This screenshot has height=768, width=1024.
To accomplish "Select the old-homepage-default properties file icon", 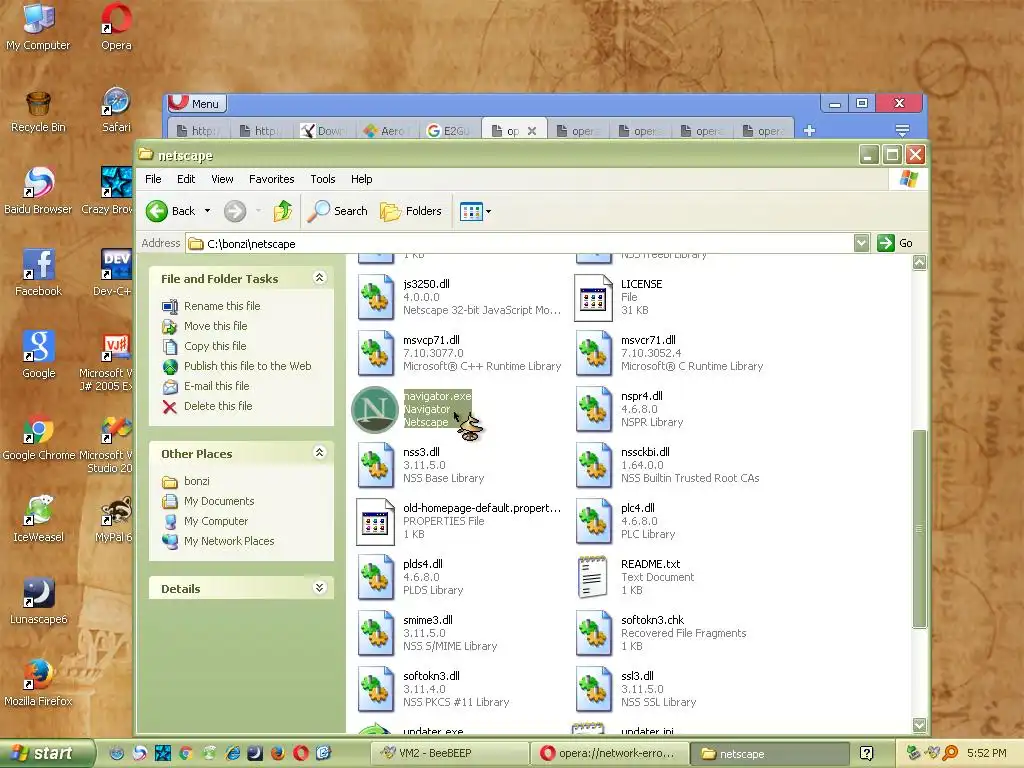I will point(376,522).
